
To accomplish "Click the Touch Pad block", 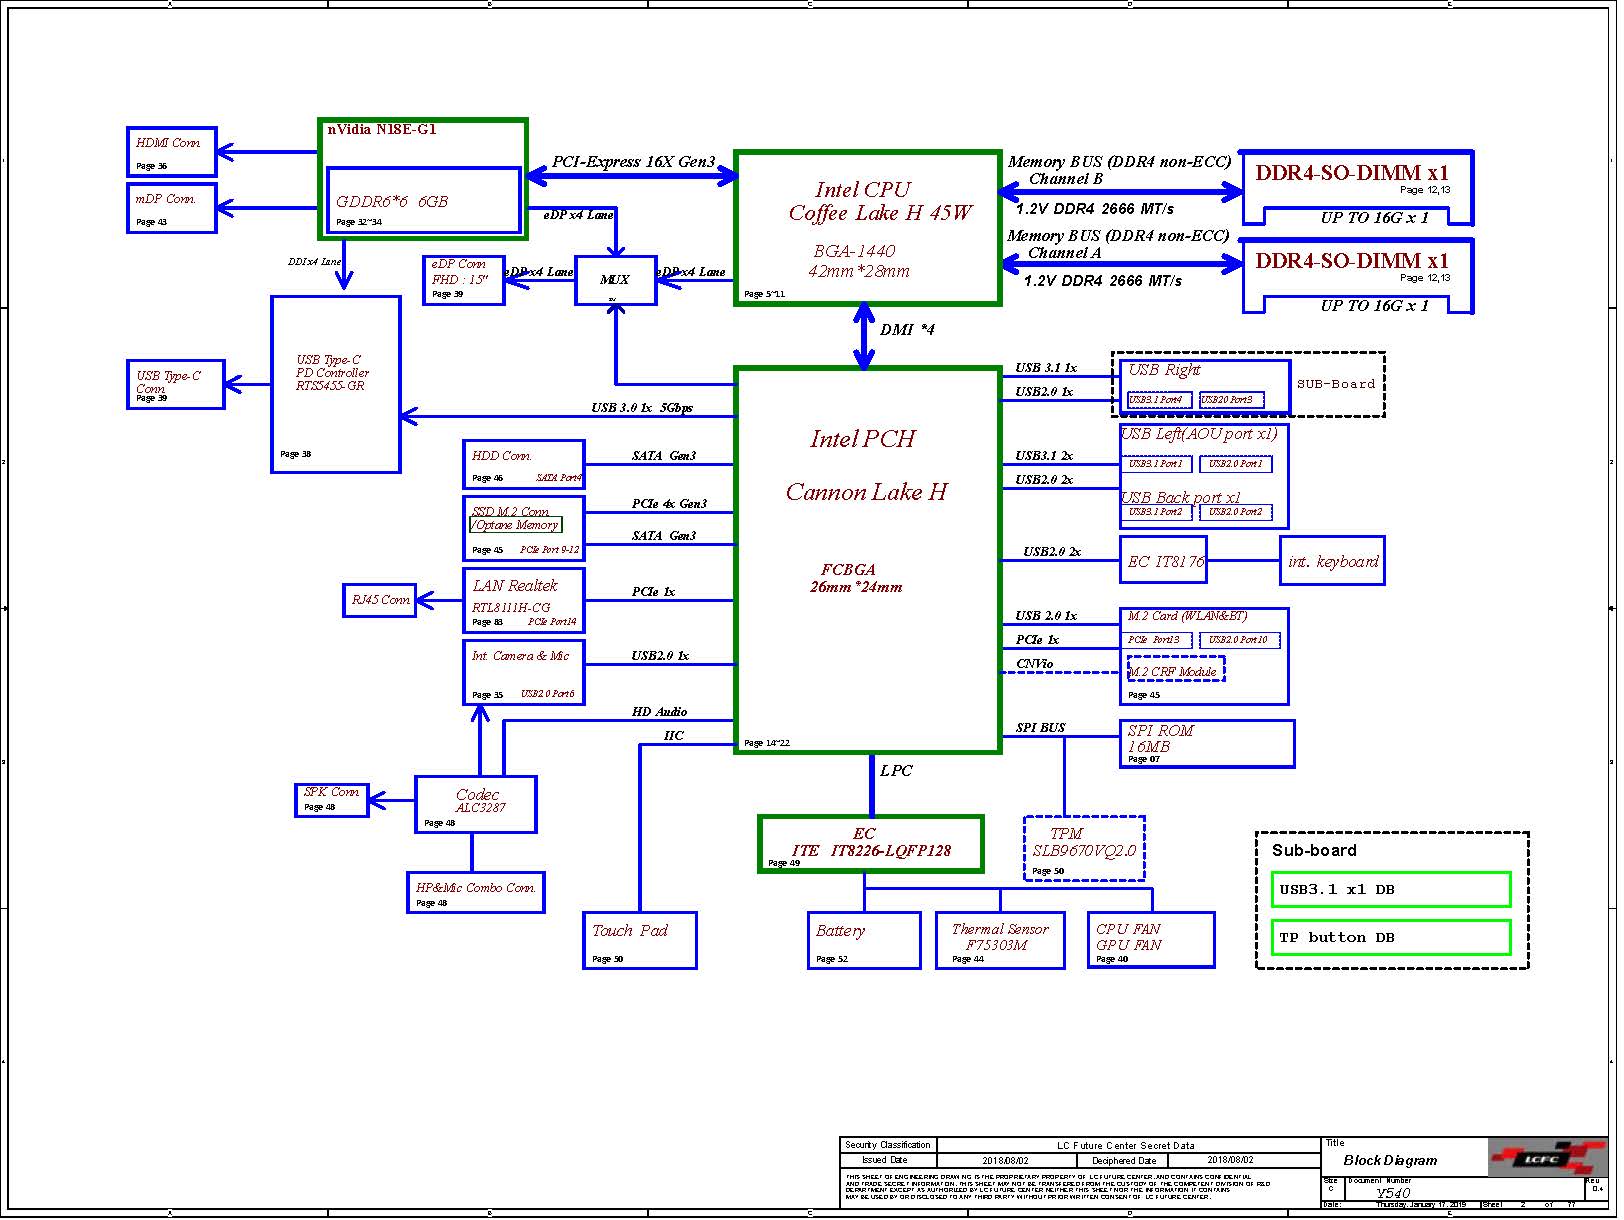I will 640,940.
